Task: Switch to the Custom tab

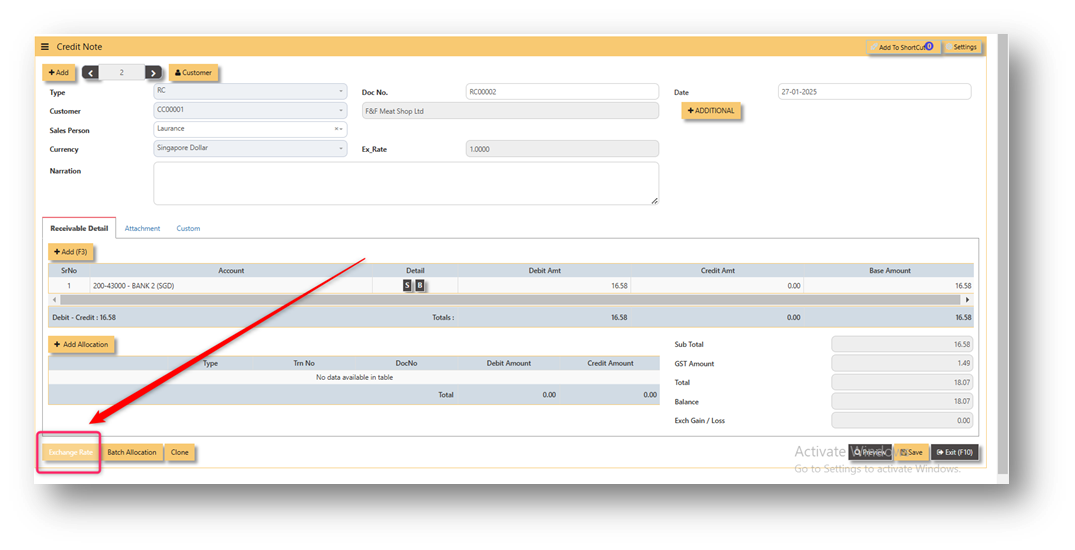Action: (188, 228)
